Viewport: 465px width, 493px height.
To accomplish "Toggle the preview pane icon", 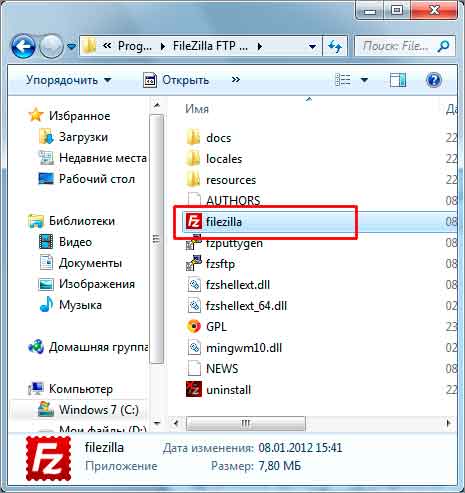I will tap(398, 80).
